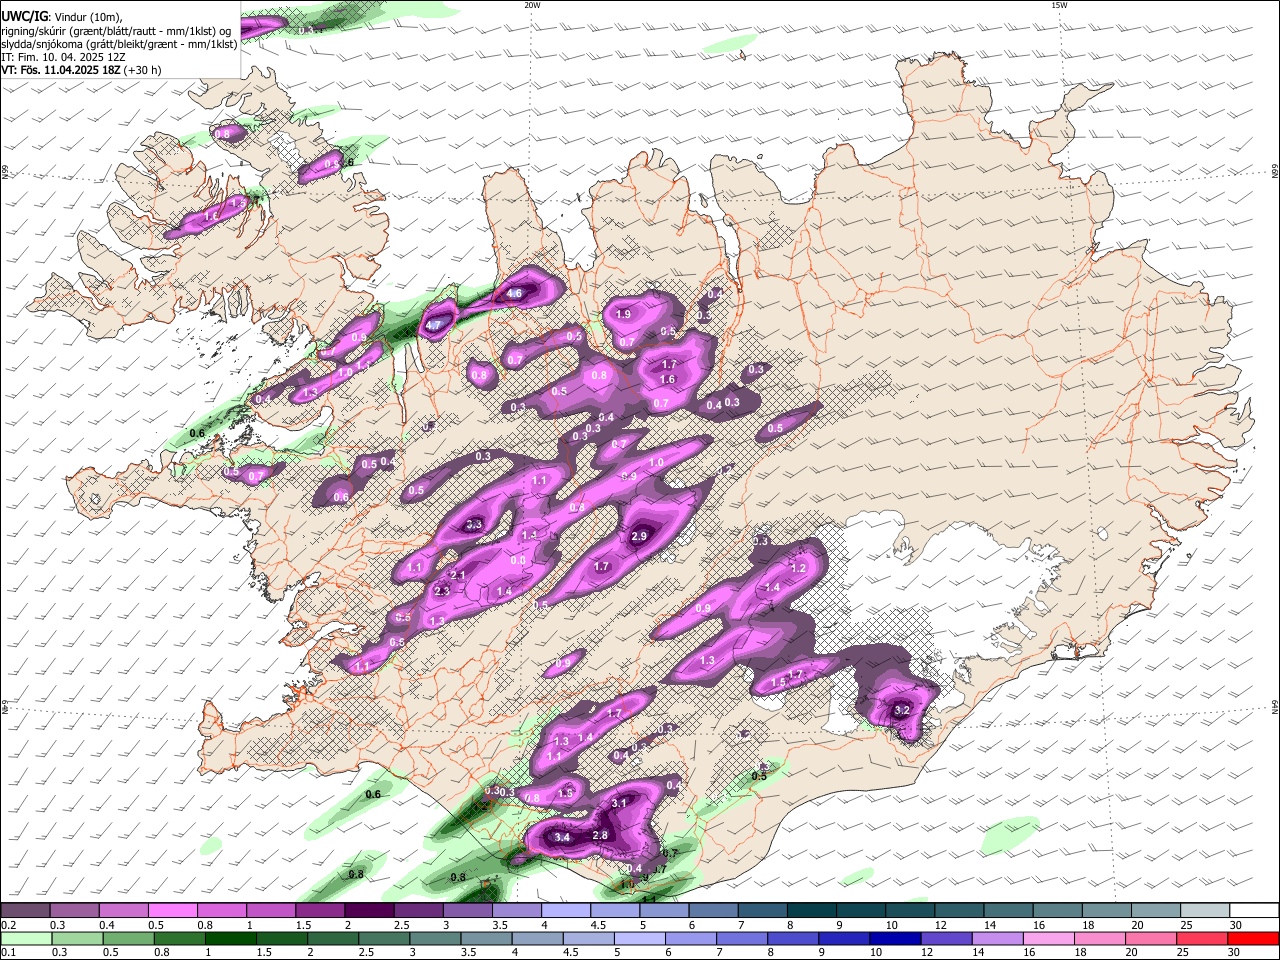Click the '0.2' label under the top legend row
This screenshot has width=1280, height=960.
[x=7, y=925]
